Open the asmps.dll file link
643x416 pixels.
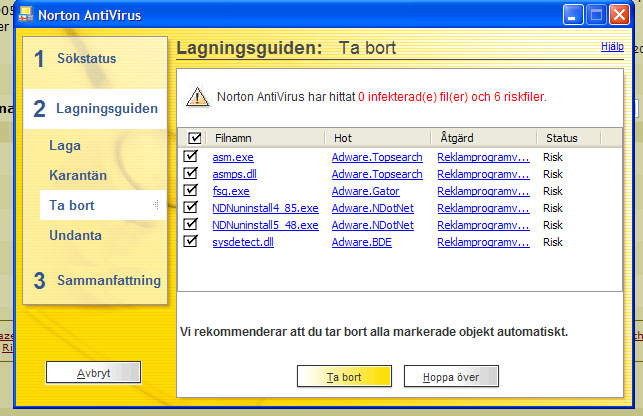[x=235, y=174]
